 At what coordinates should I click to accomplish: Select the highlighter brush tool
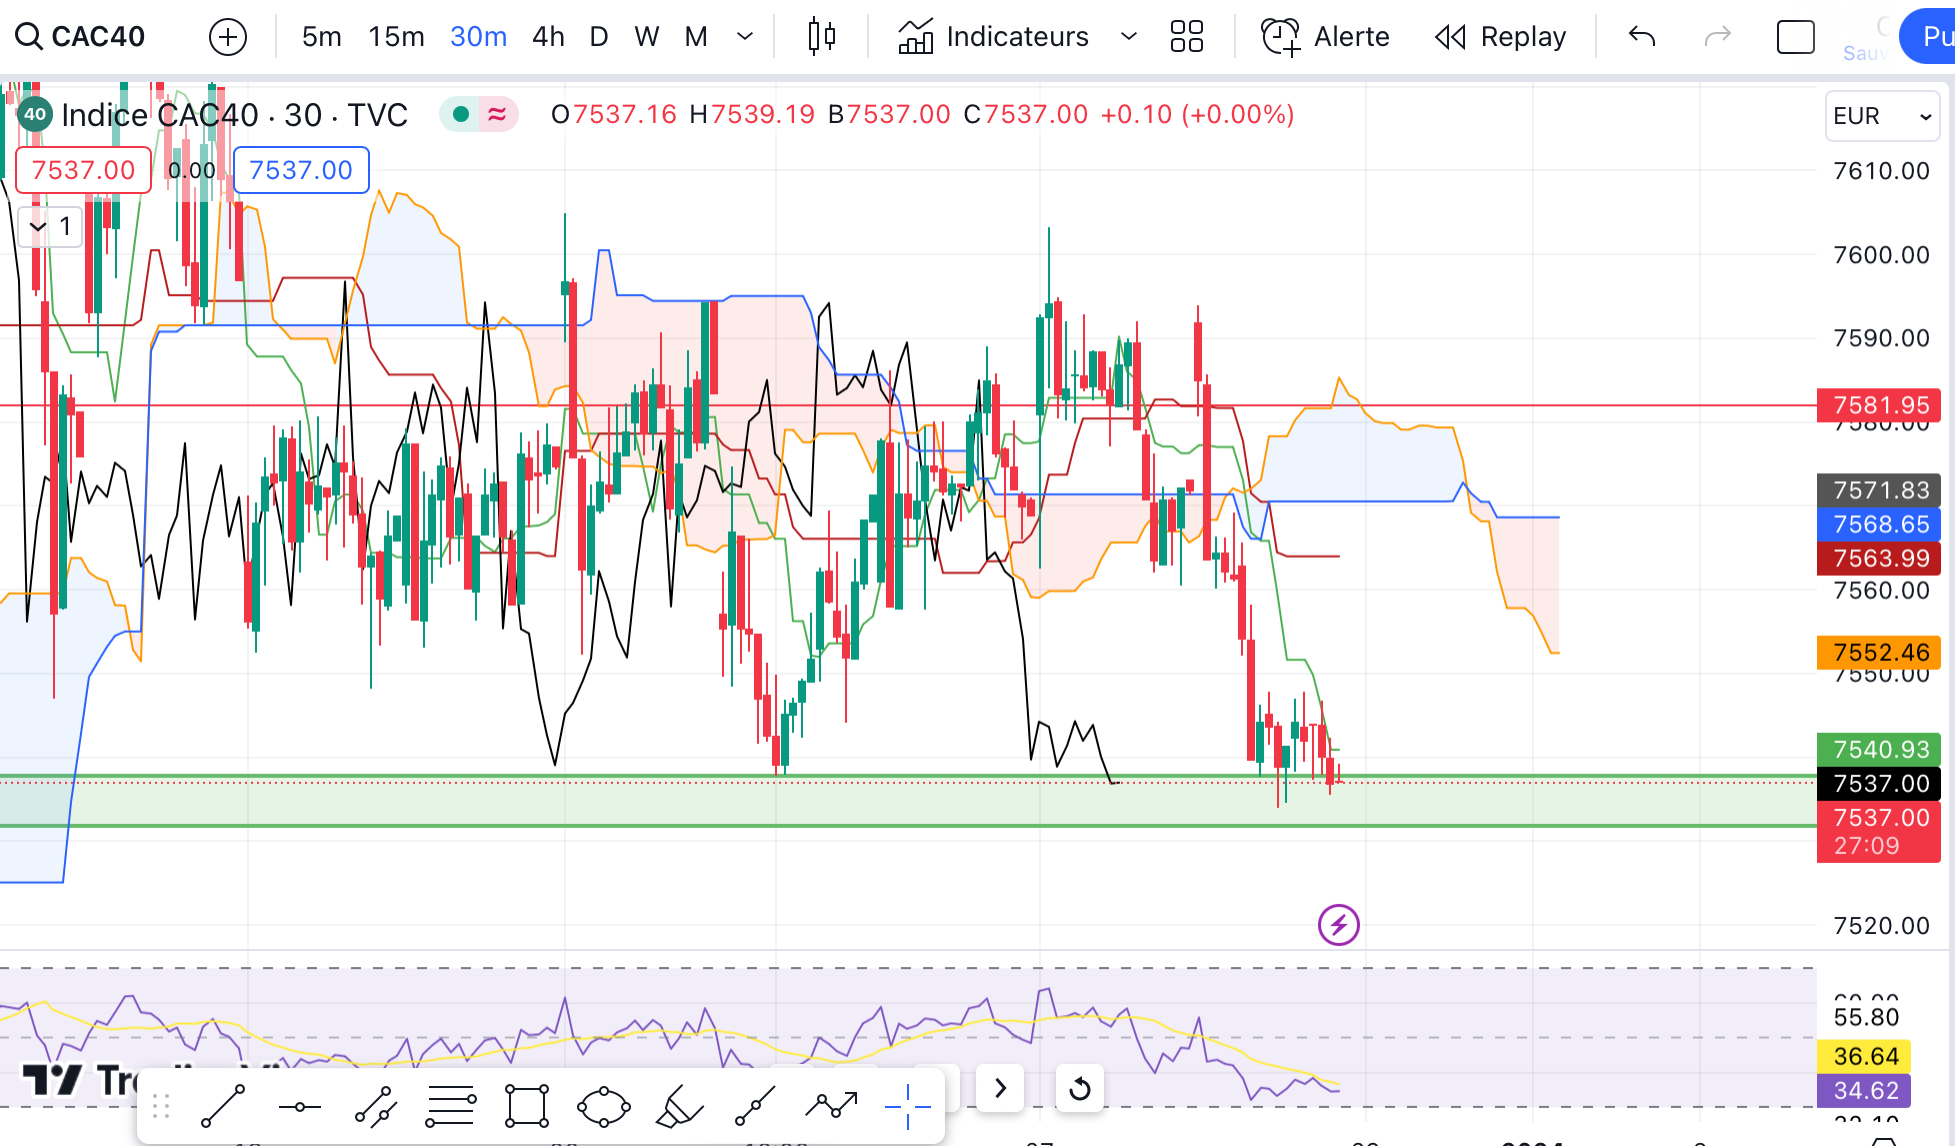click(x=679, y=1107)
